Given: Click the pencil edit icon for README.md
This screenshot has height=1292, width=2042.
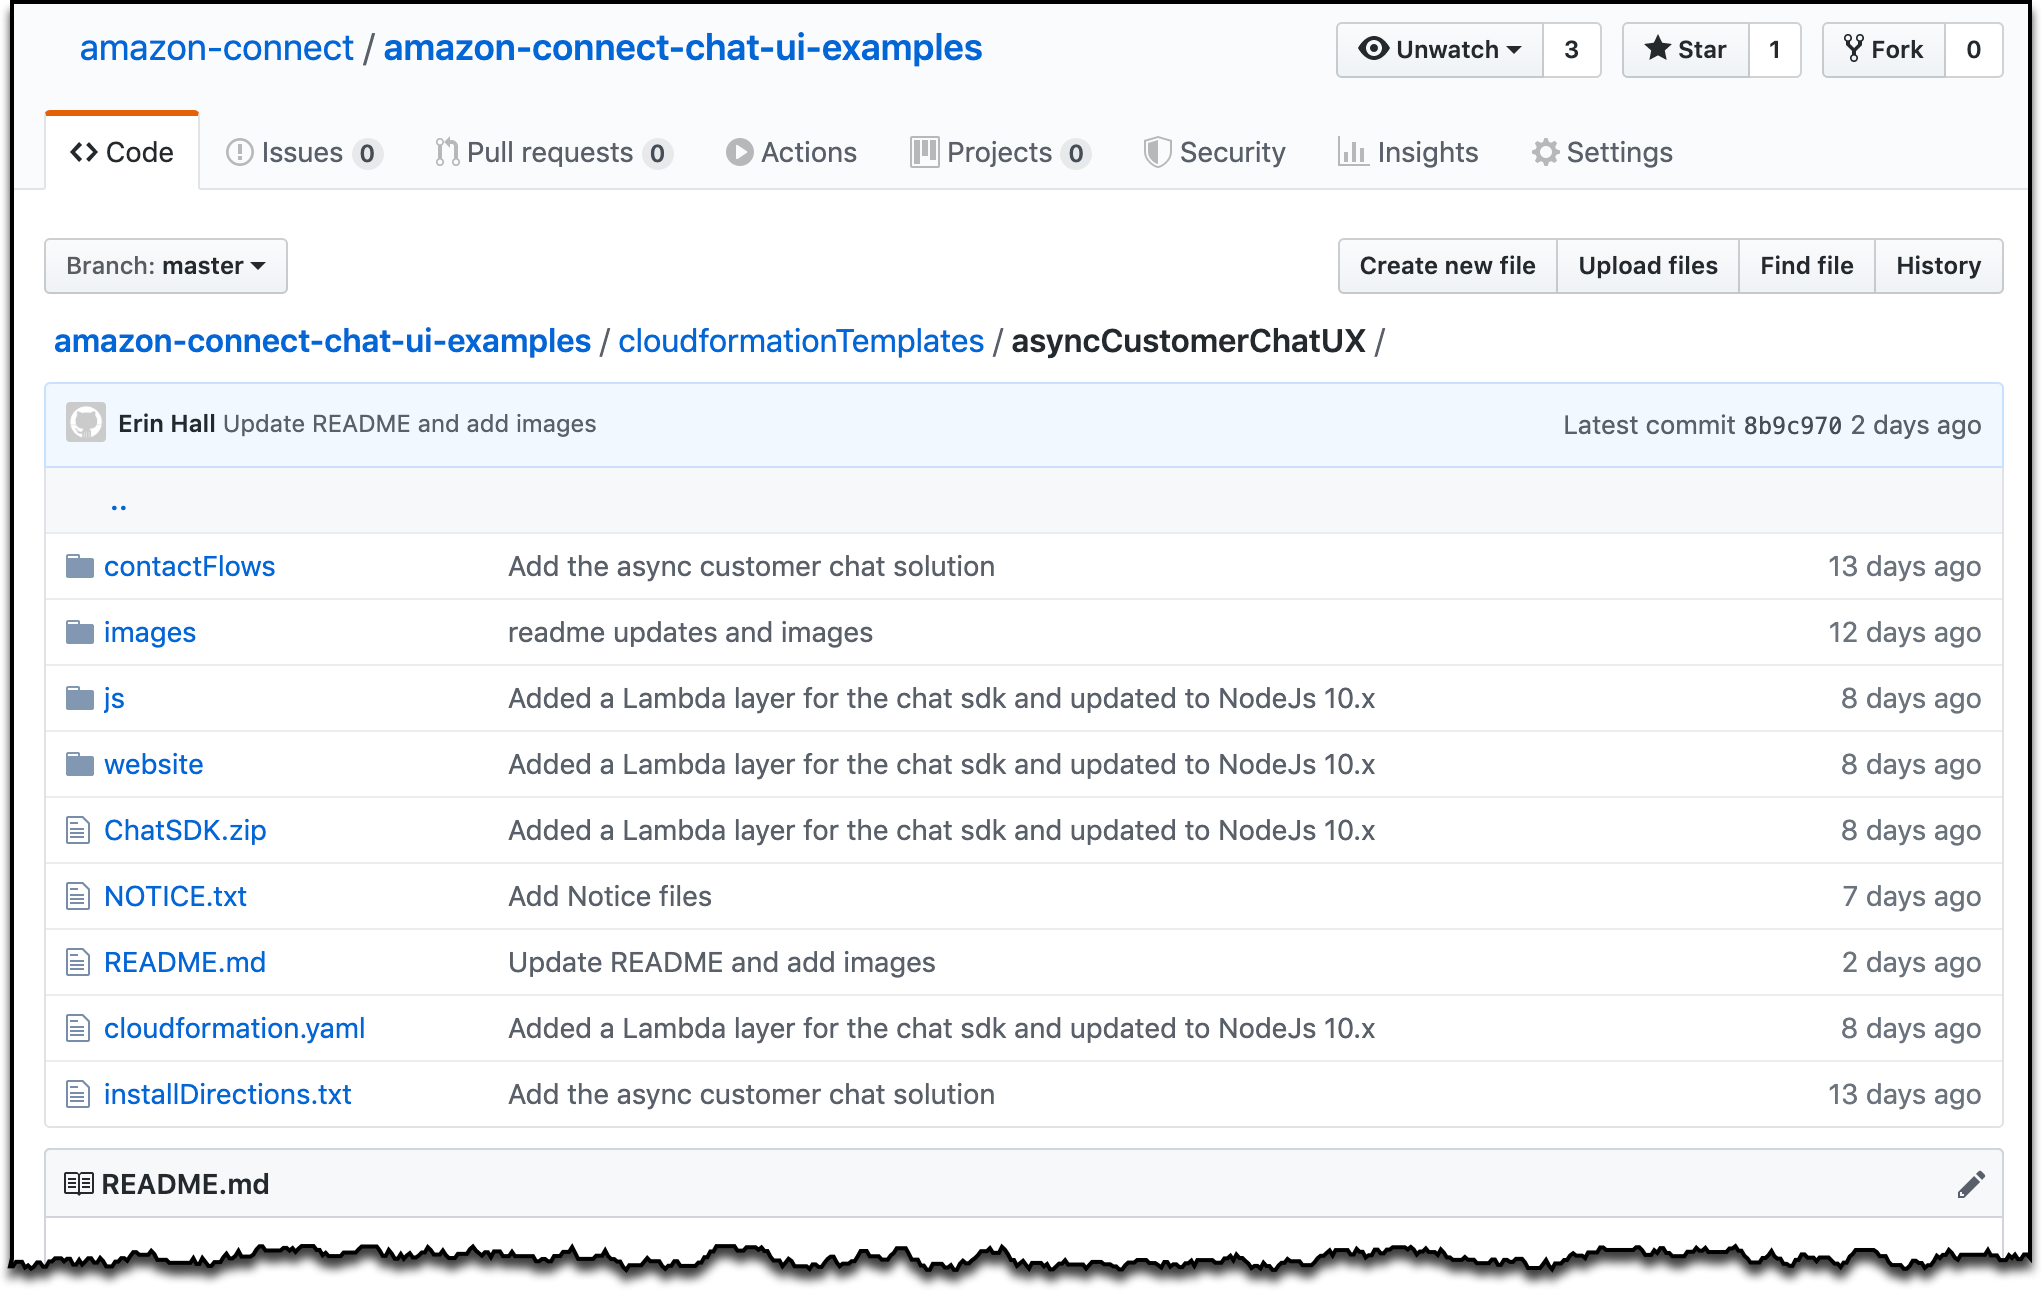Looking at the screenshot, I should (x=1970, y=1185).
